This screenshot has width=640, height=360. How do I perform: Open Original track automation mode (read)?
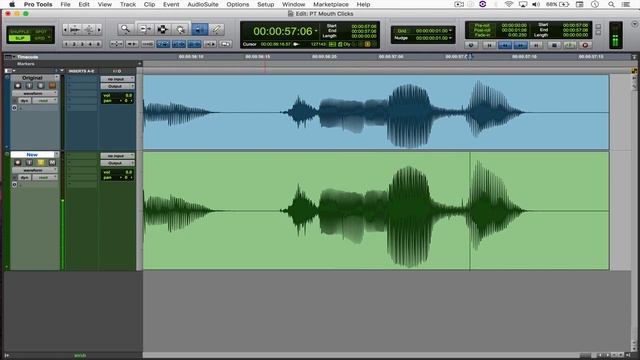click(x=44, y=100)
